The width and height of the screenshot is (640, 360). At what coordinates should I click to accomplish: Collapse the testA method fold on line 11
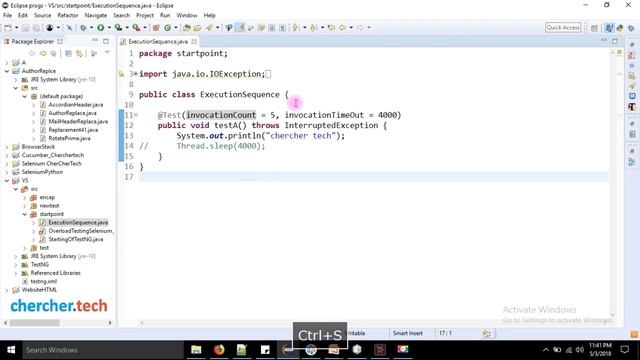coord(136,115)
